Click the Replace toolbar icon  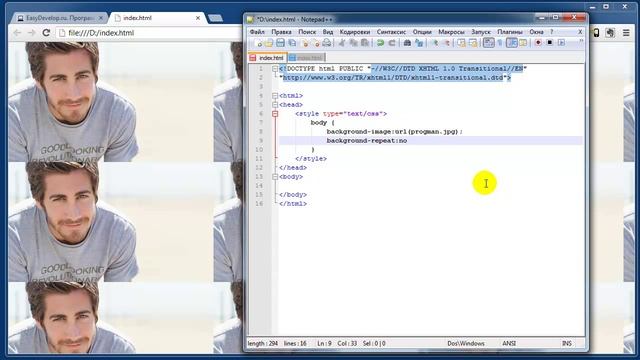click(x=419, y=43)
